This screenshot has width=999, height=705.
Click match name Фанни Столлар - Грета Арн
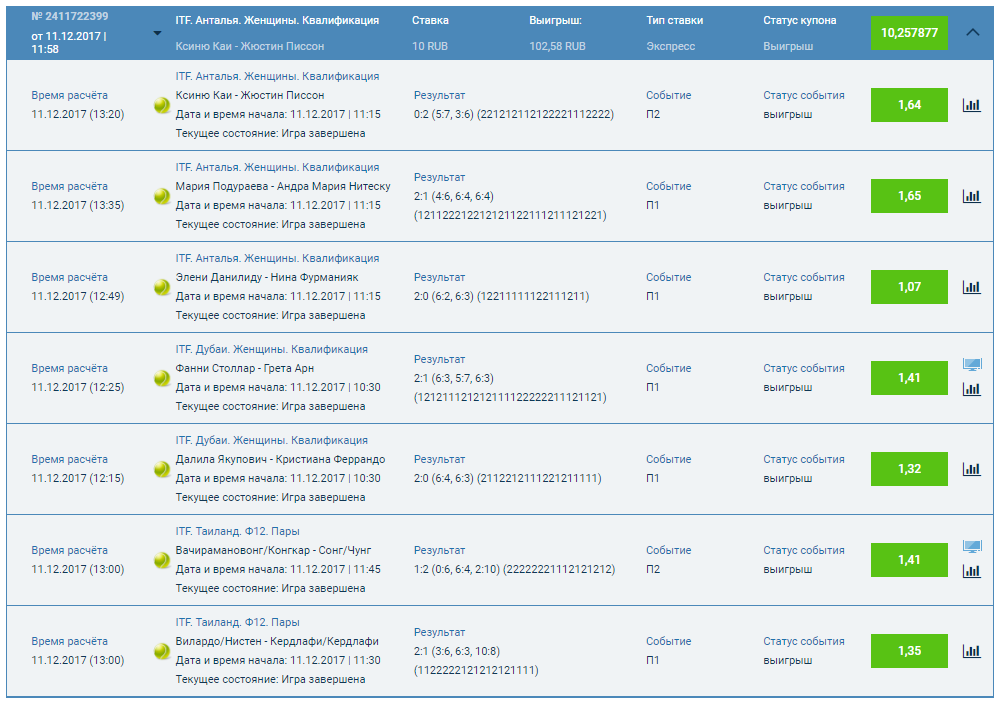245,369
